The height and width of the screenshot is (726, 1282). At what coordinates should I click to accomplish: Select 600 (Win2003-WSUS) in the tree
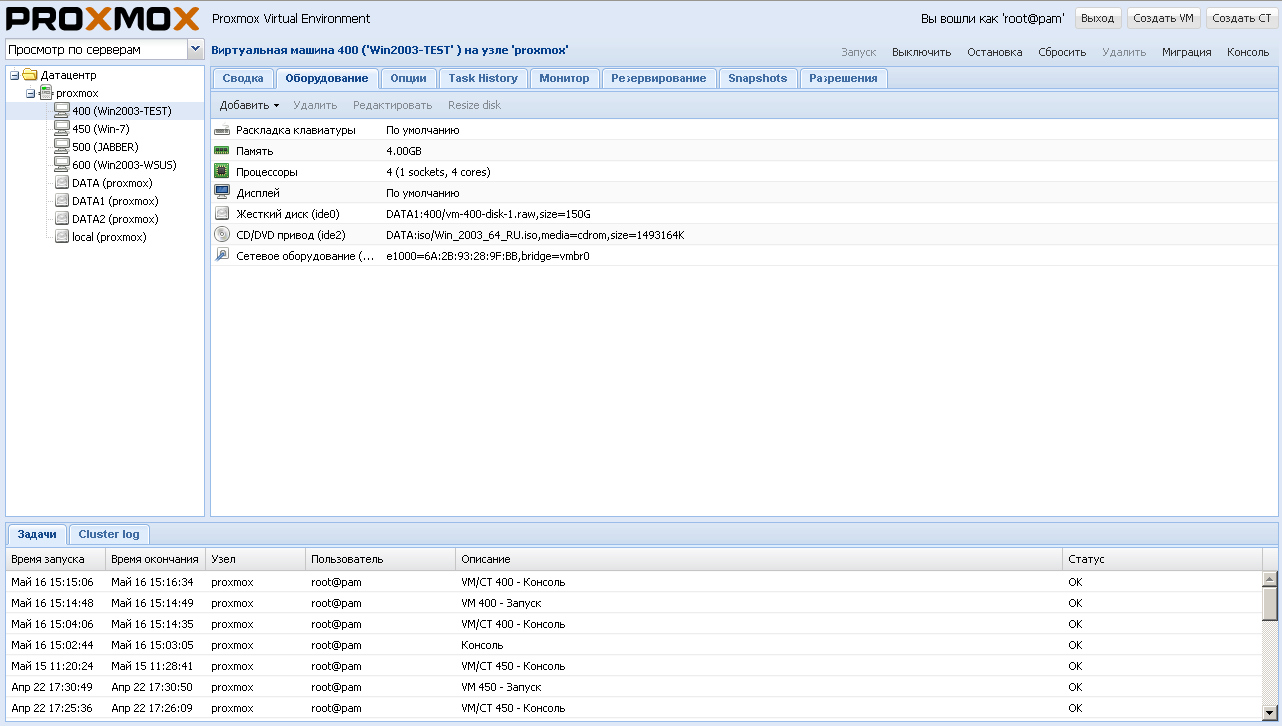[x=124, y=165]
